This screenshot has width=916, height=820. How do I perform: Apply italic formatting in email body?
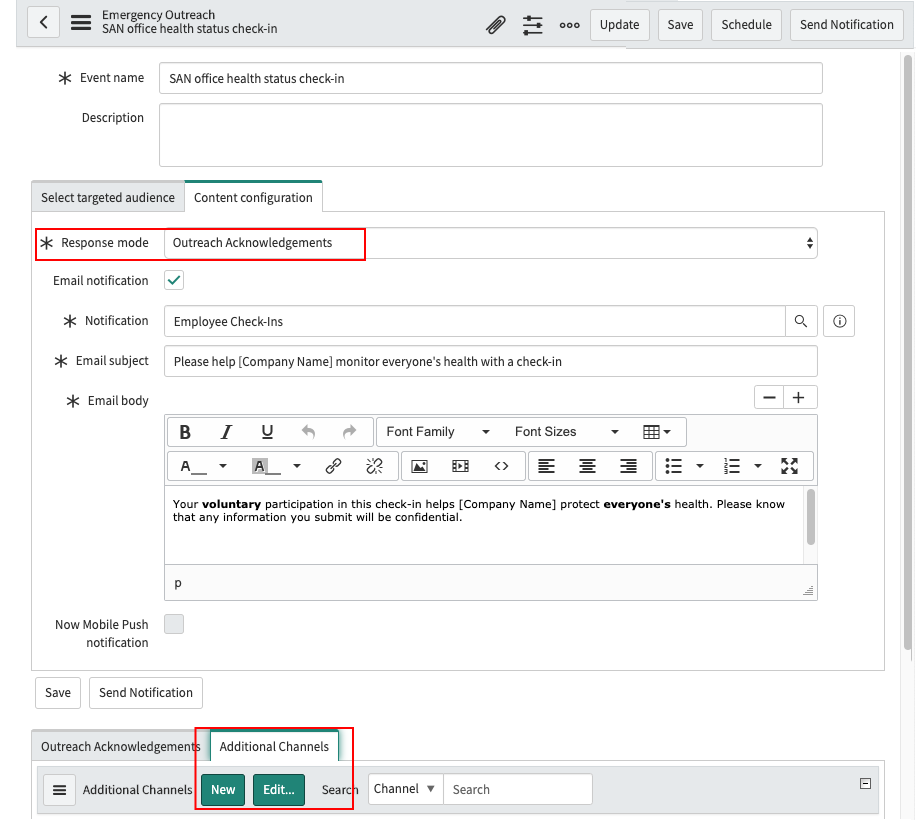(x=226, y=432)
